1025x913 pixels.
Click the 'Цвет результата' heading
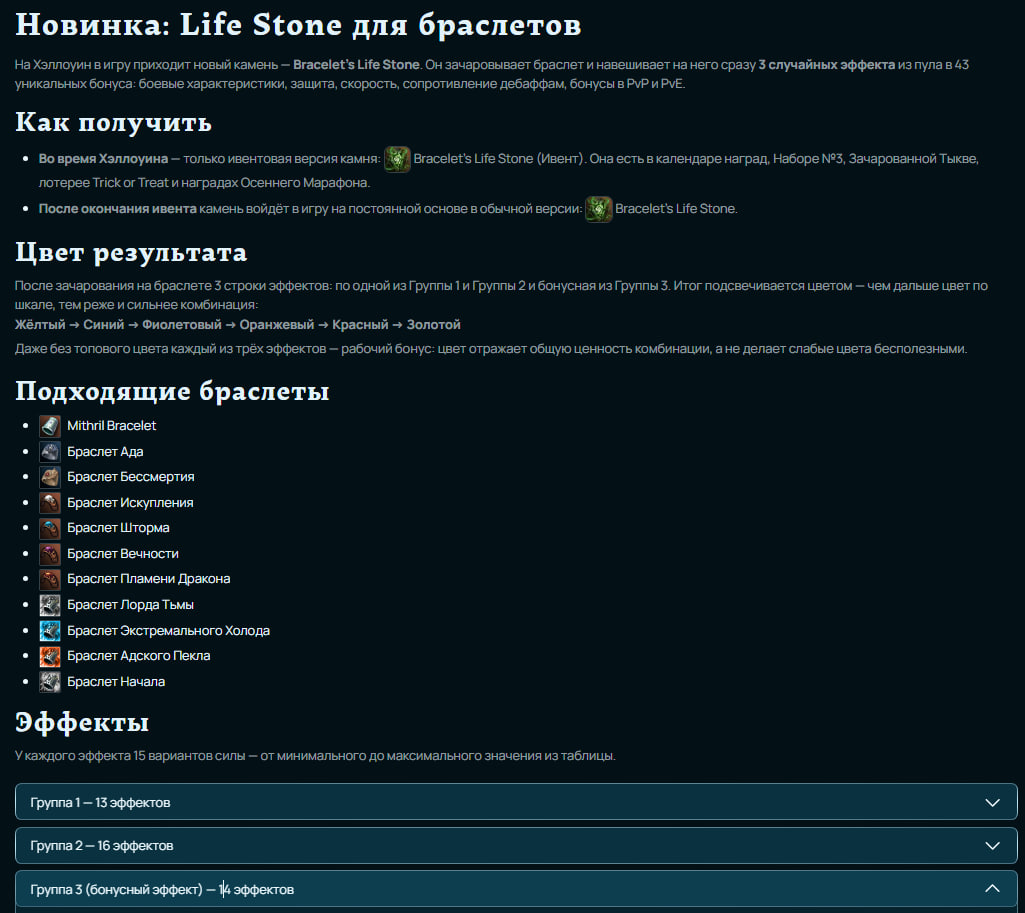131,252
